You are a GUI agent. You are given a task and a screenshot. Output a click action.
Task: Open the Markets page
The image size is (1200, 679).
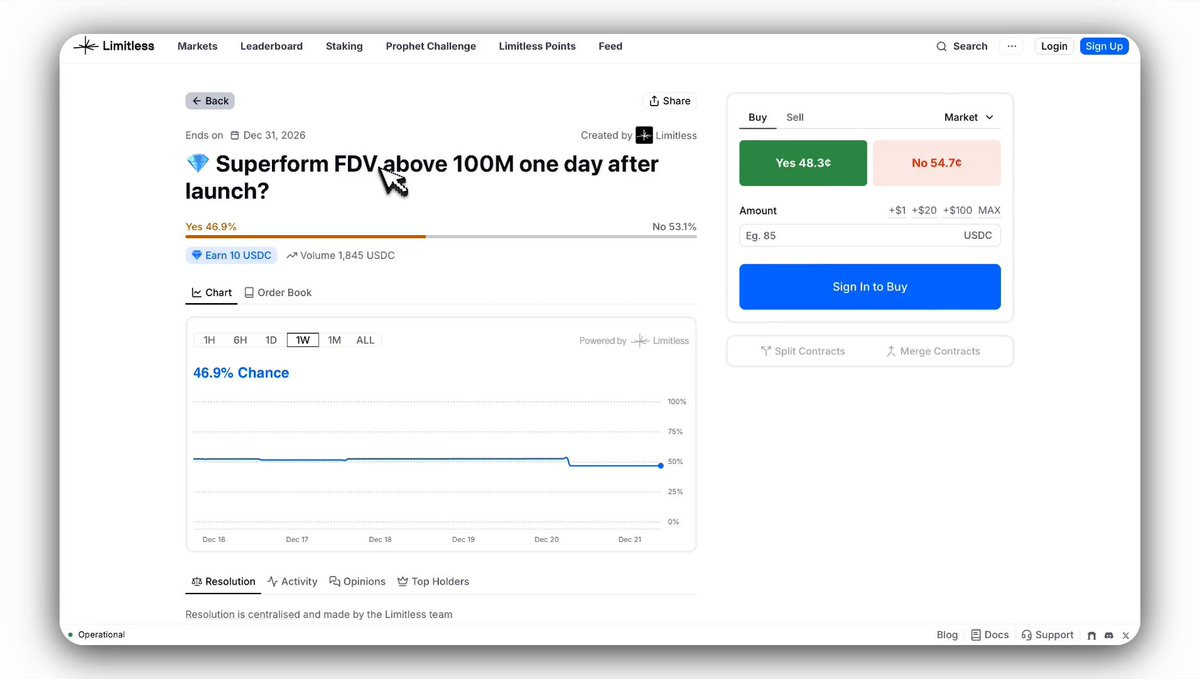coord(197,46)
